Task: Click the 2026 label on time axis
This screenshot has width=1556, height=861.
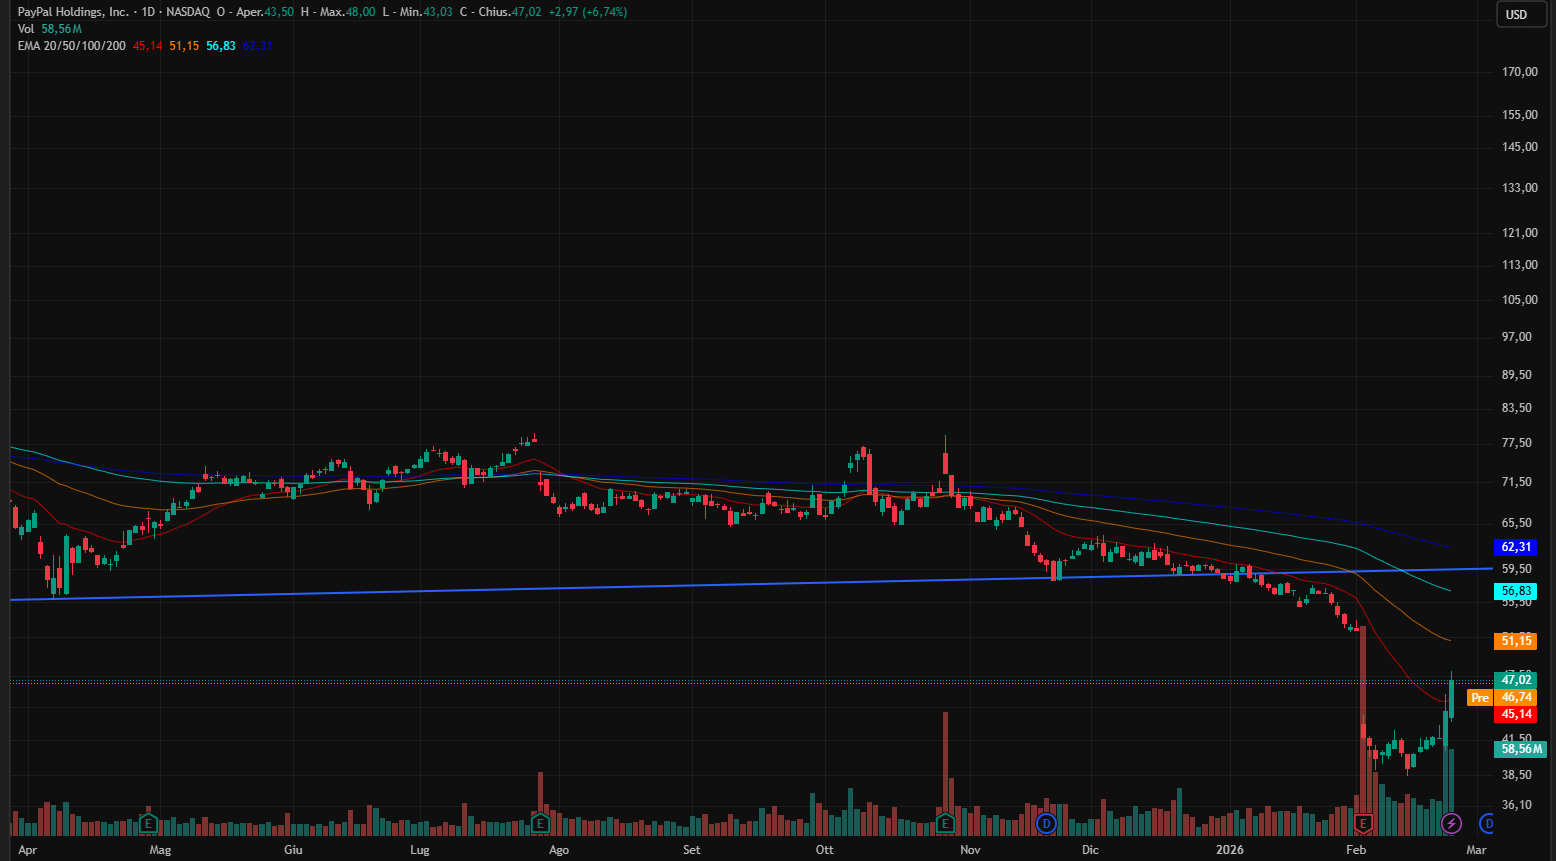Action: [1229, 850]
